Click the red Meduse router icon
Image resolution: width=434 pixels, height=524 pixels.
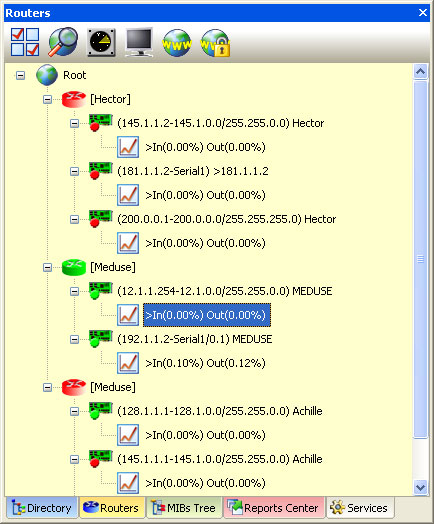click(x=74, y=387)
